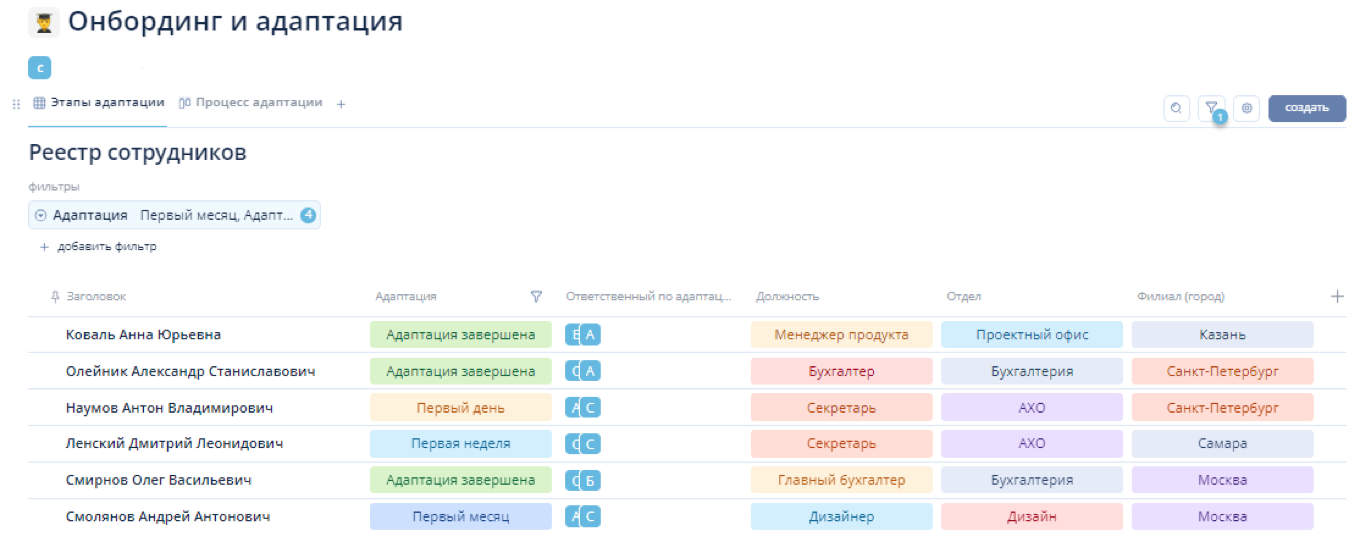
Task: Click the red 'Дизайн' department tag
Action: pyautogui.click(x=1031, y=517)
